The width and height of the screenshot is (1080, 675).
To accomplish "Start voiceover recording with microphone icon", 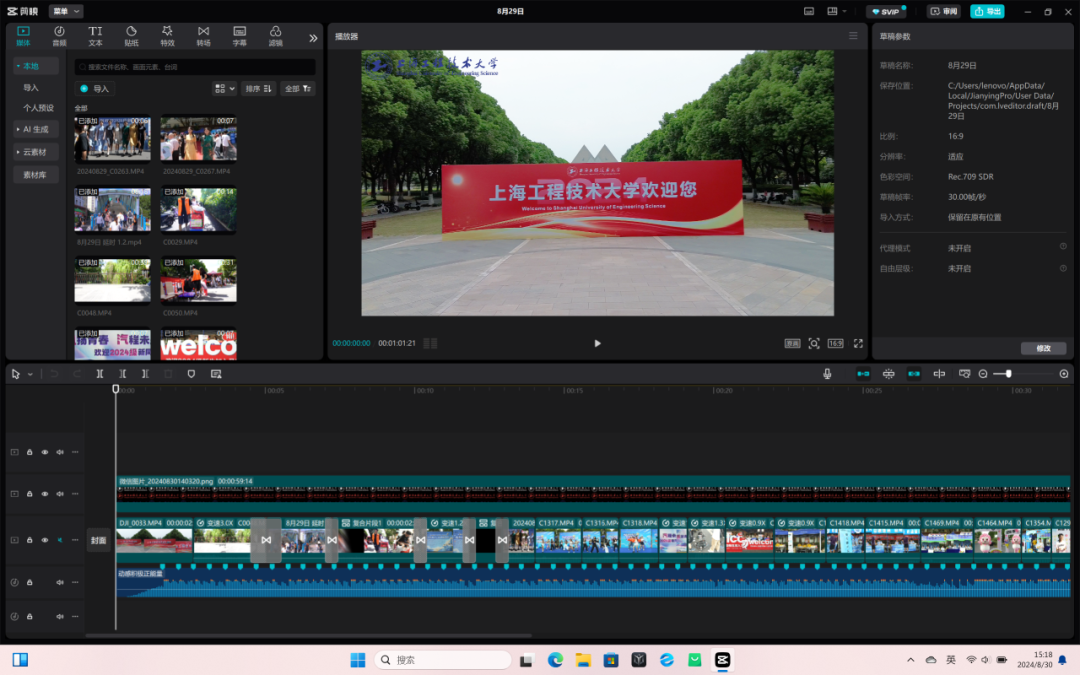I will click(x=827, y=374).
